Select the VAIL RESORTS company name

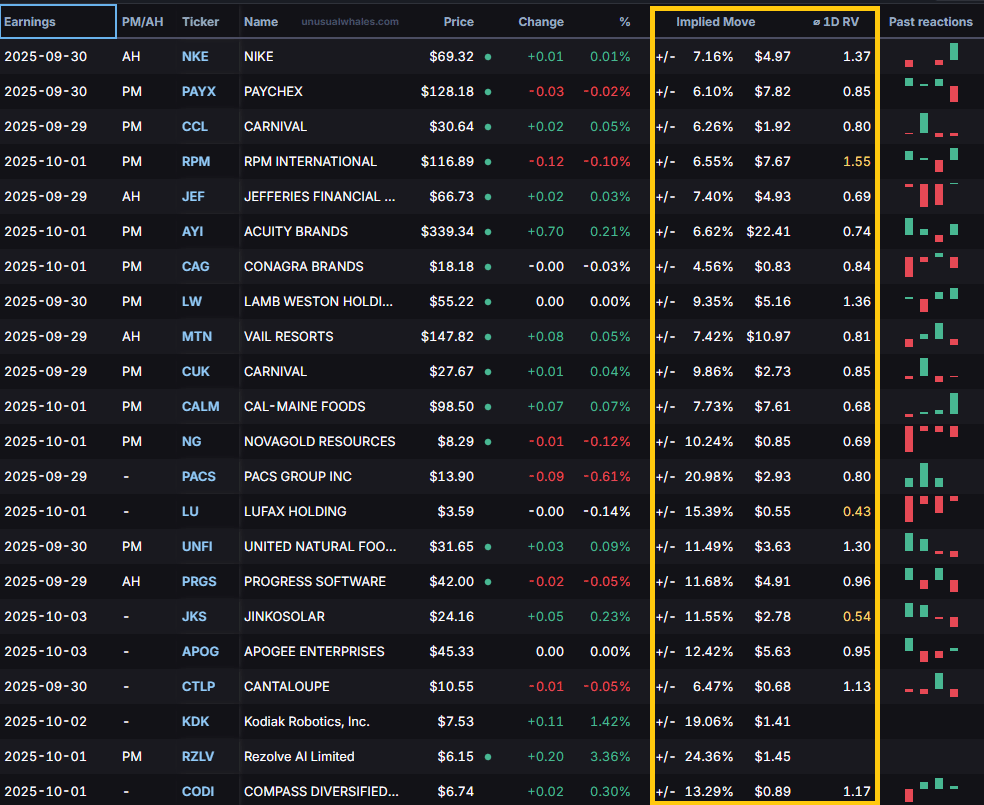coord(289,337)
